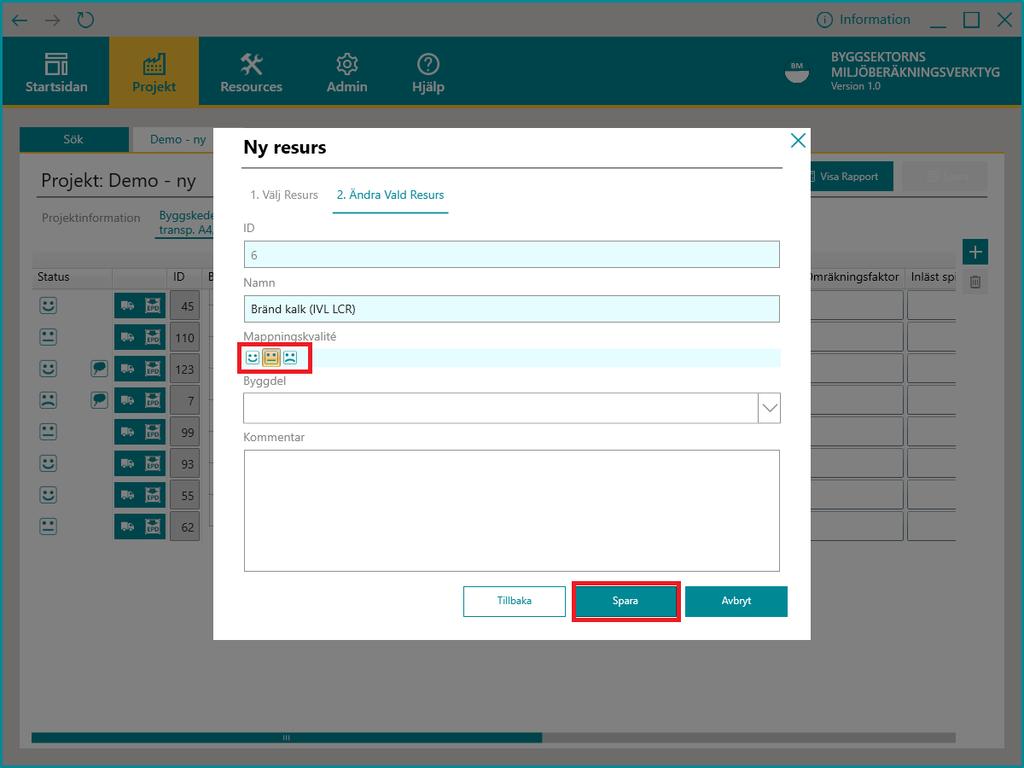Screen dimensions: 1024x768
Task: Click the Omräkningsfaktor column header
Action: click(856, 277)
